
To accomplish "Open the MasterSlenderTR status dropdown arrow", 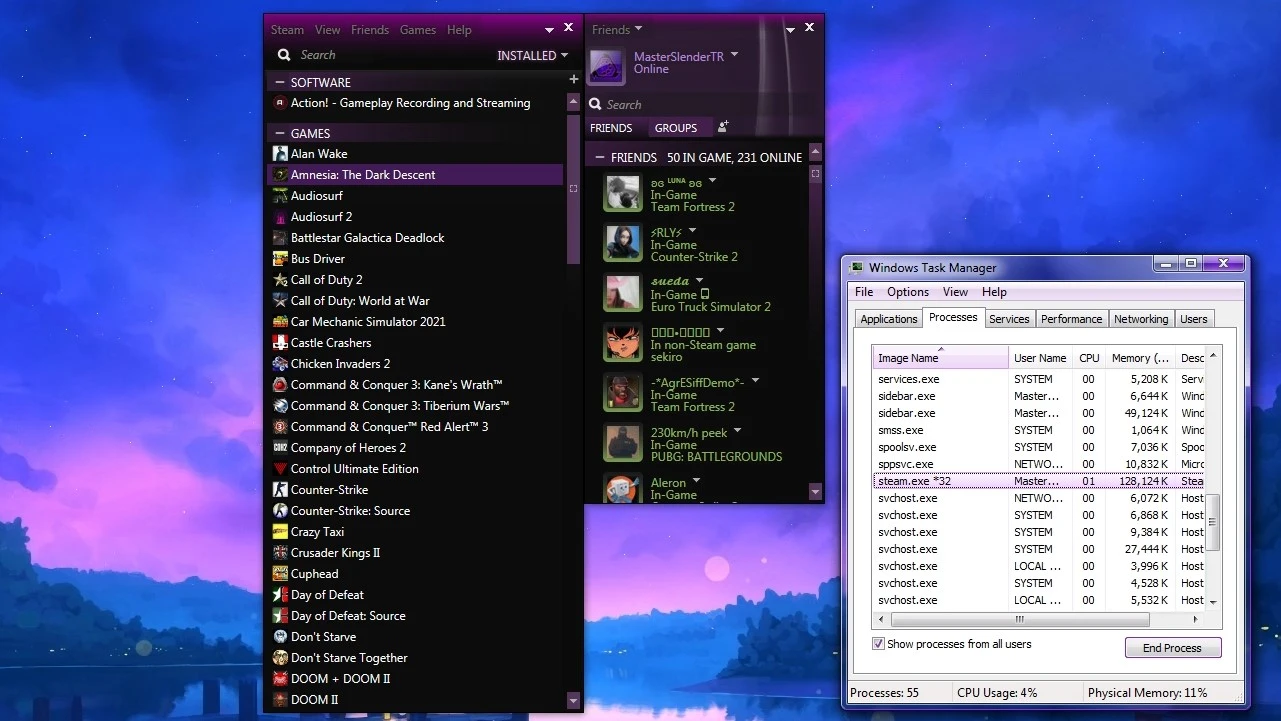I will (734, 54).
